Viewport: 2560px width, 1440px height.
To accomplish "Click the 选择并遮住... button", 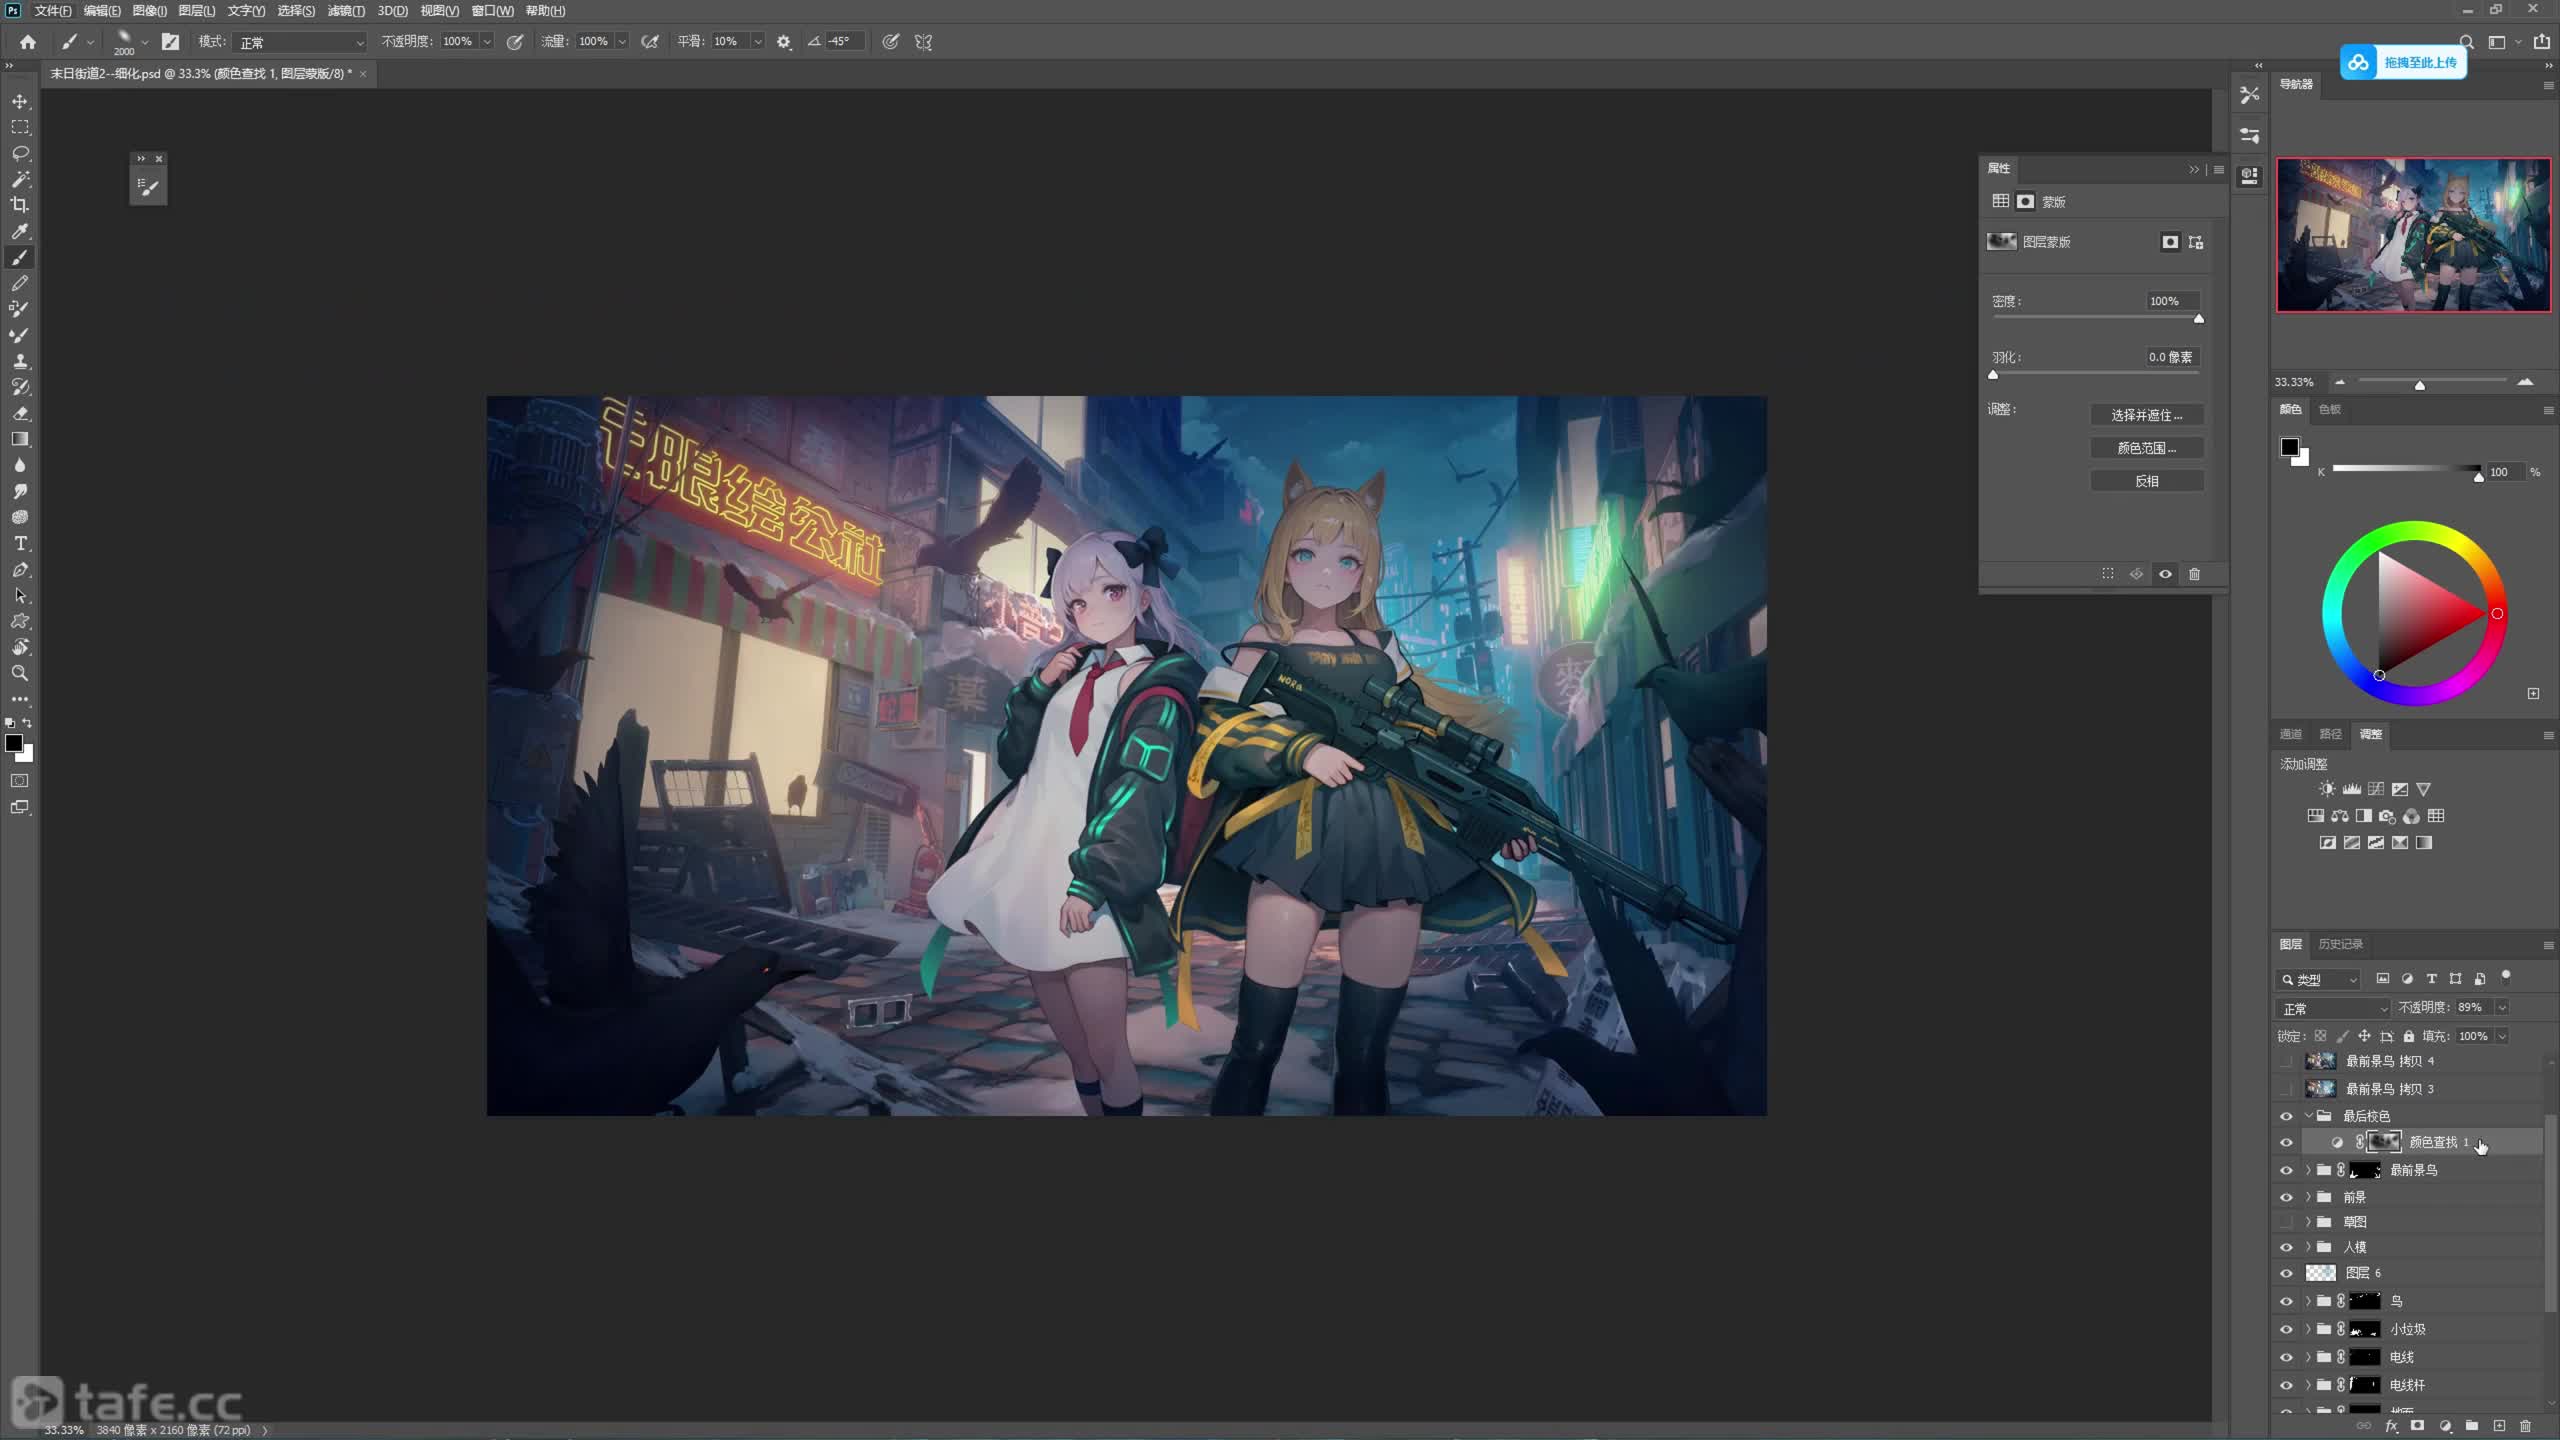I will point(2147,415).
